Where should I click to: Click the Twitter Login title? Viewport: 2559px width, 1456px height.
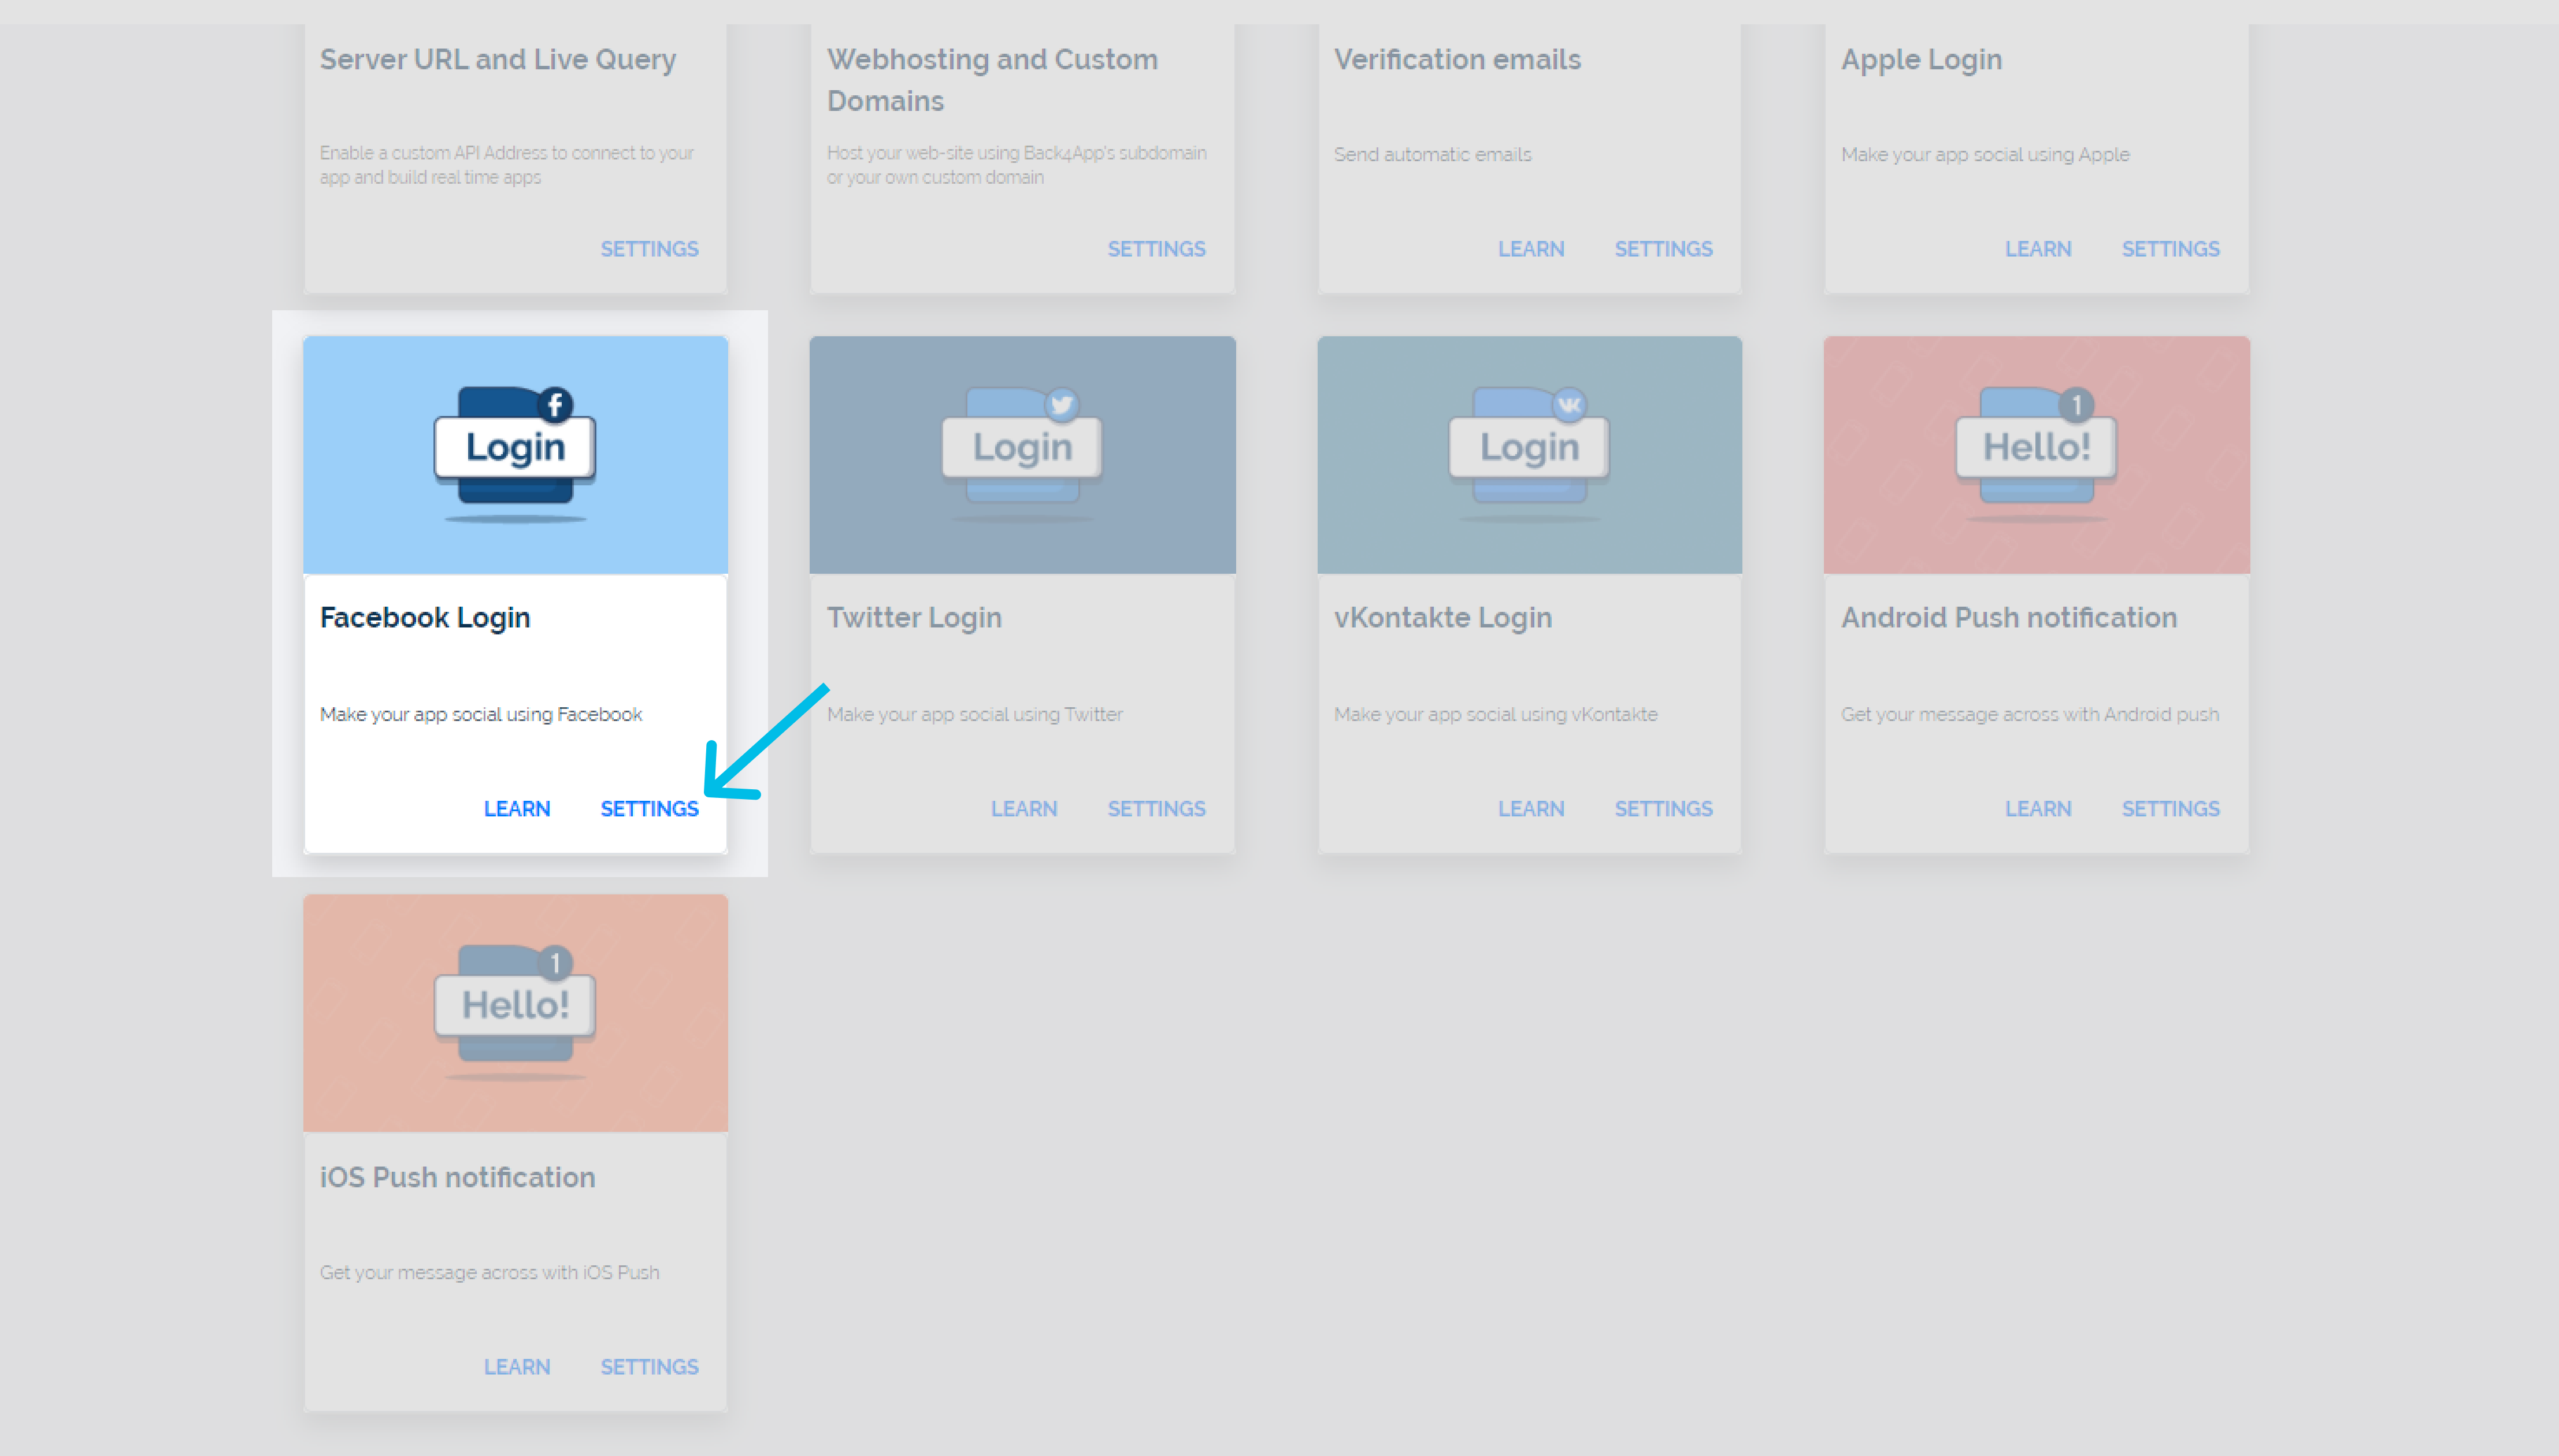coord(914,618)
